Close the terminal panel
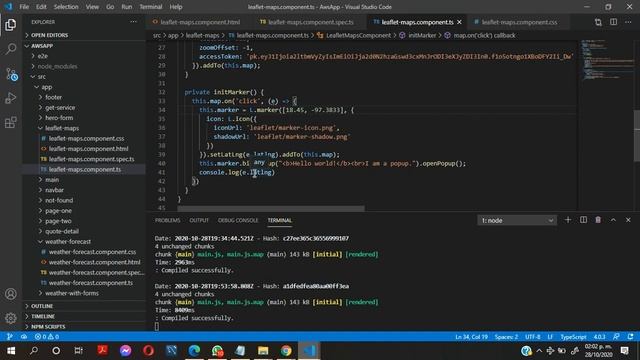 click(x=628, y=220)
